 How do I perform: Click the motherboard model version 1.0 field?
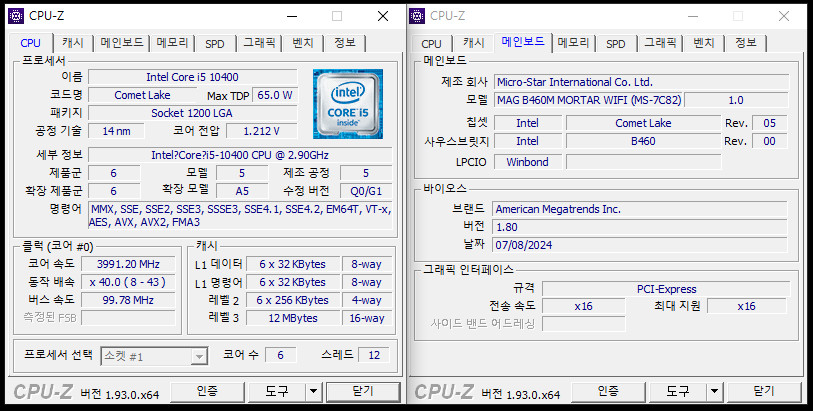(736, 100)
